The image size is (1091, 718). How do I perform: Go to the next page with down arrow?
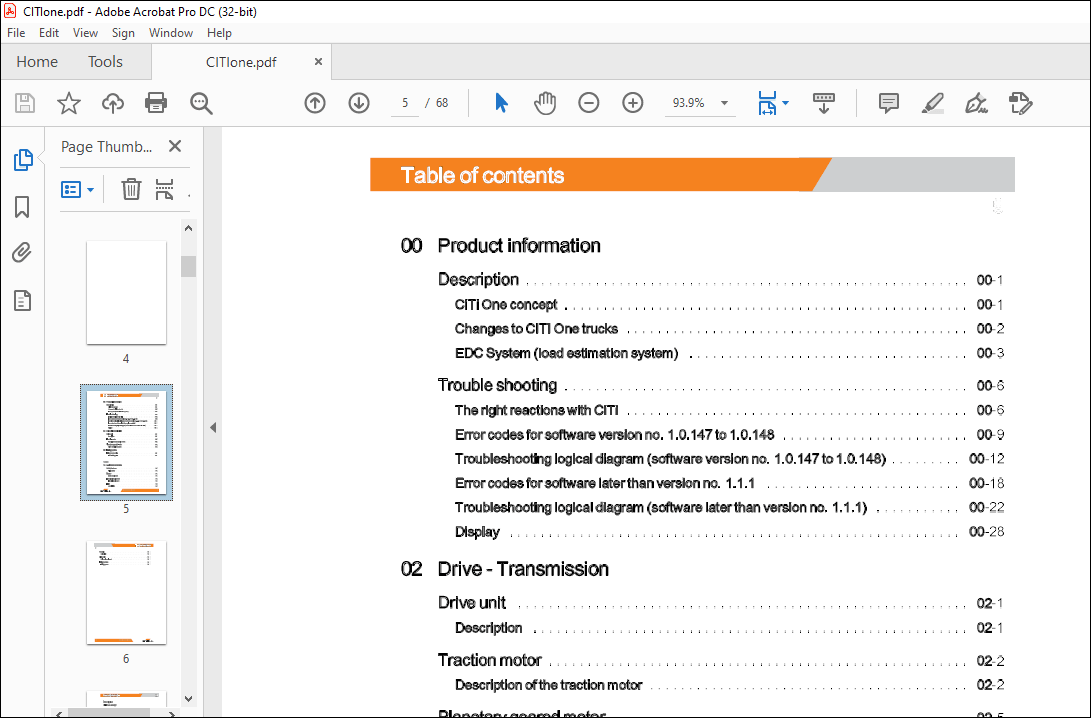pyautogui.click(x=358, y=102)
